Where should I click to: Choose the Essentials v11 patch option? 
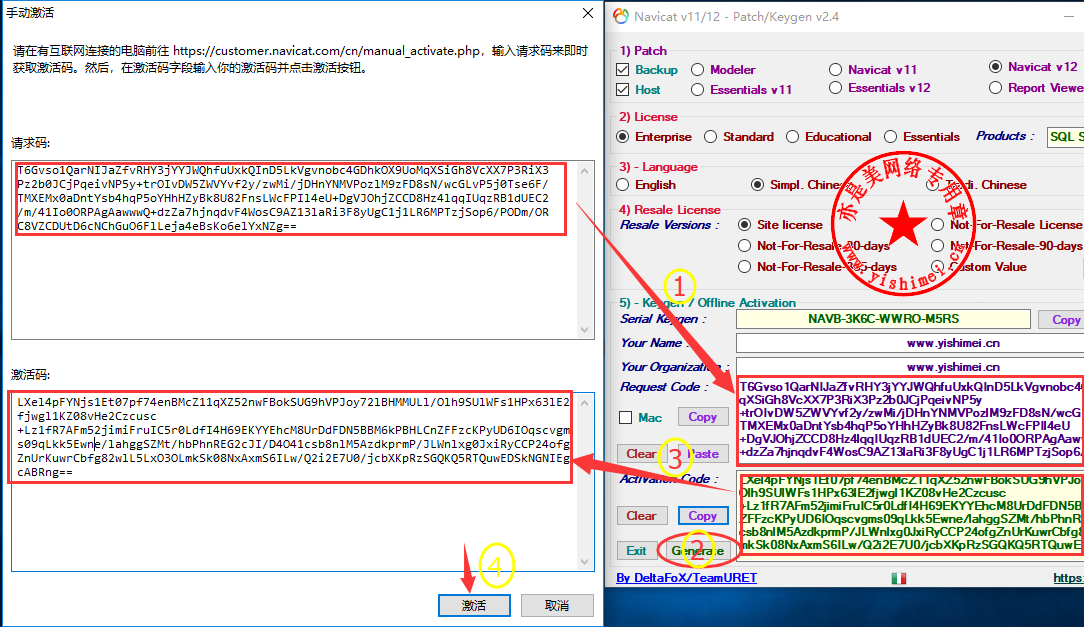(698, 90)
